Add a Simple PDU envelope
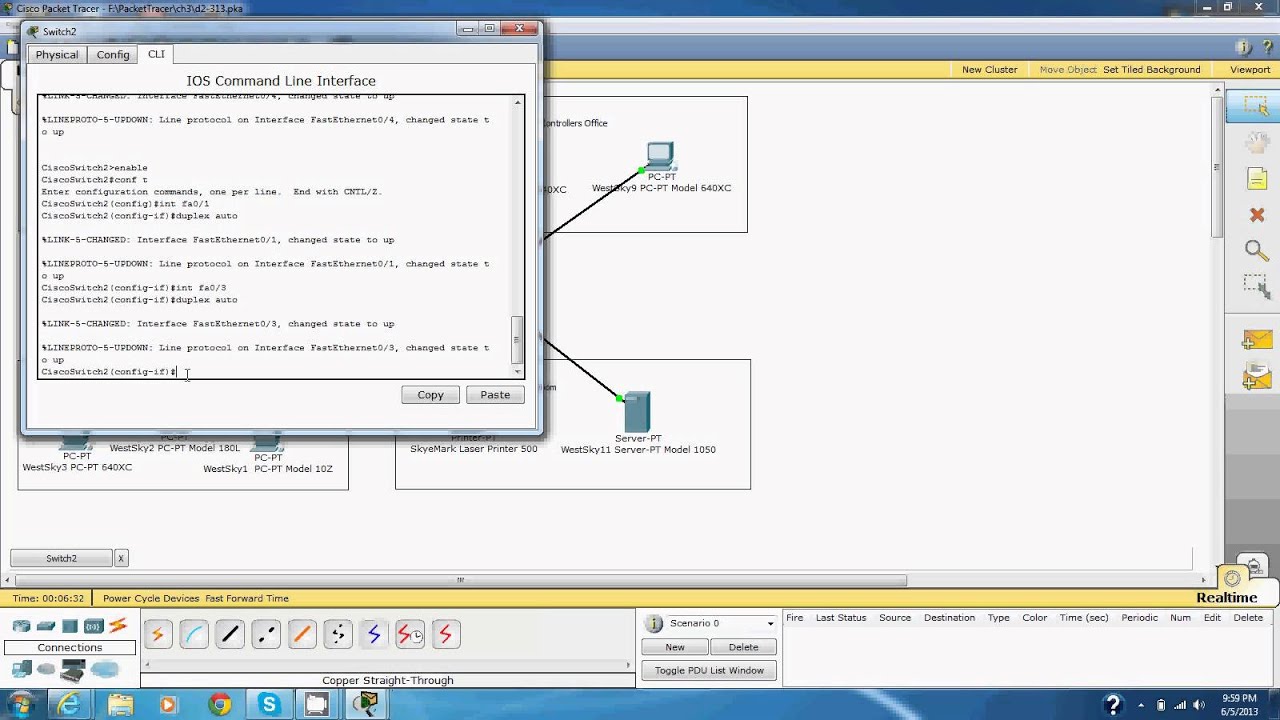The height and width of the screenshot is (720, 1280). [x=1256, y=342]
